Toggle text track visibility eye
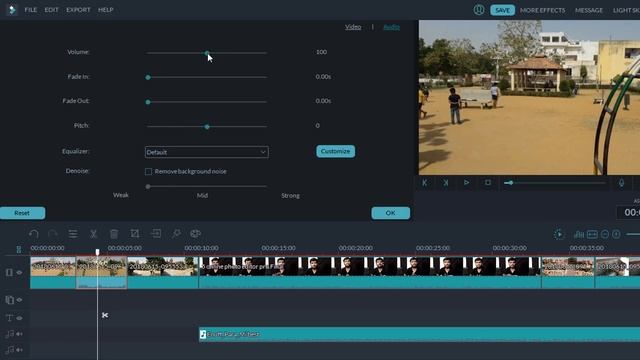 19,318
